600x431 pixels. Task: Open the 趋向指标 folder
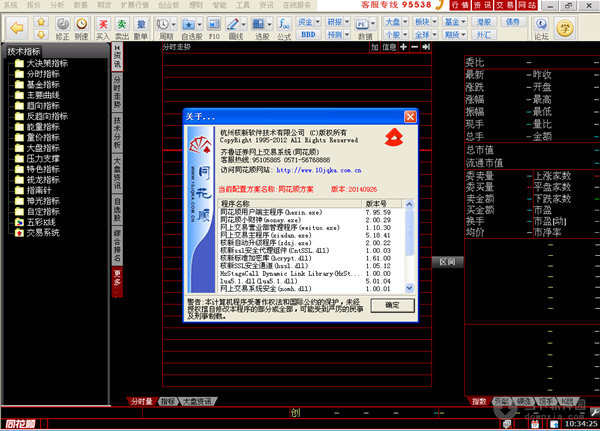(37, 106)
